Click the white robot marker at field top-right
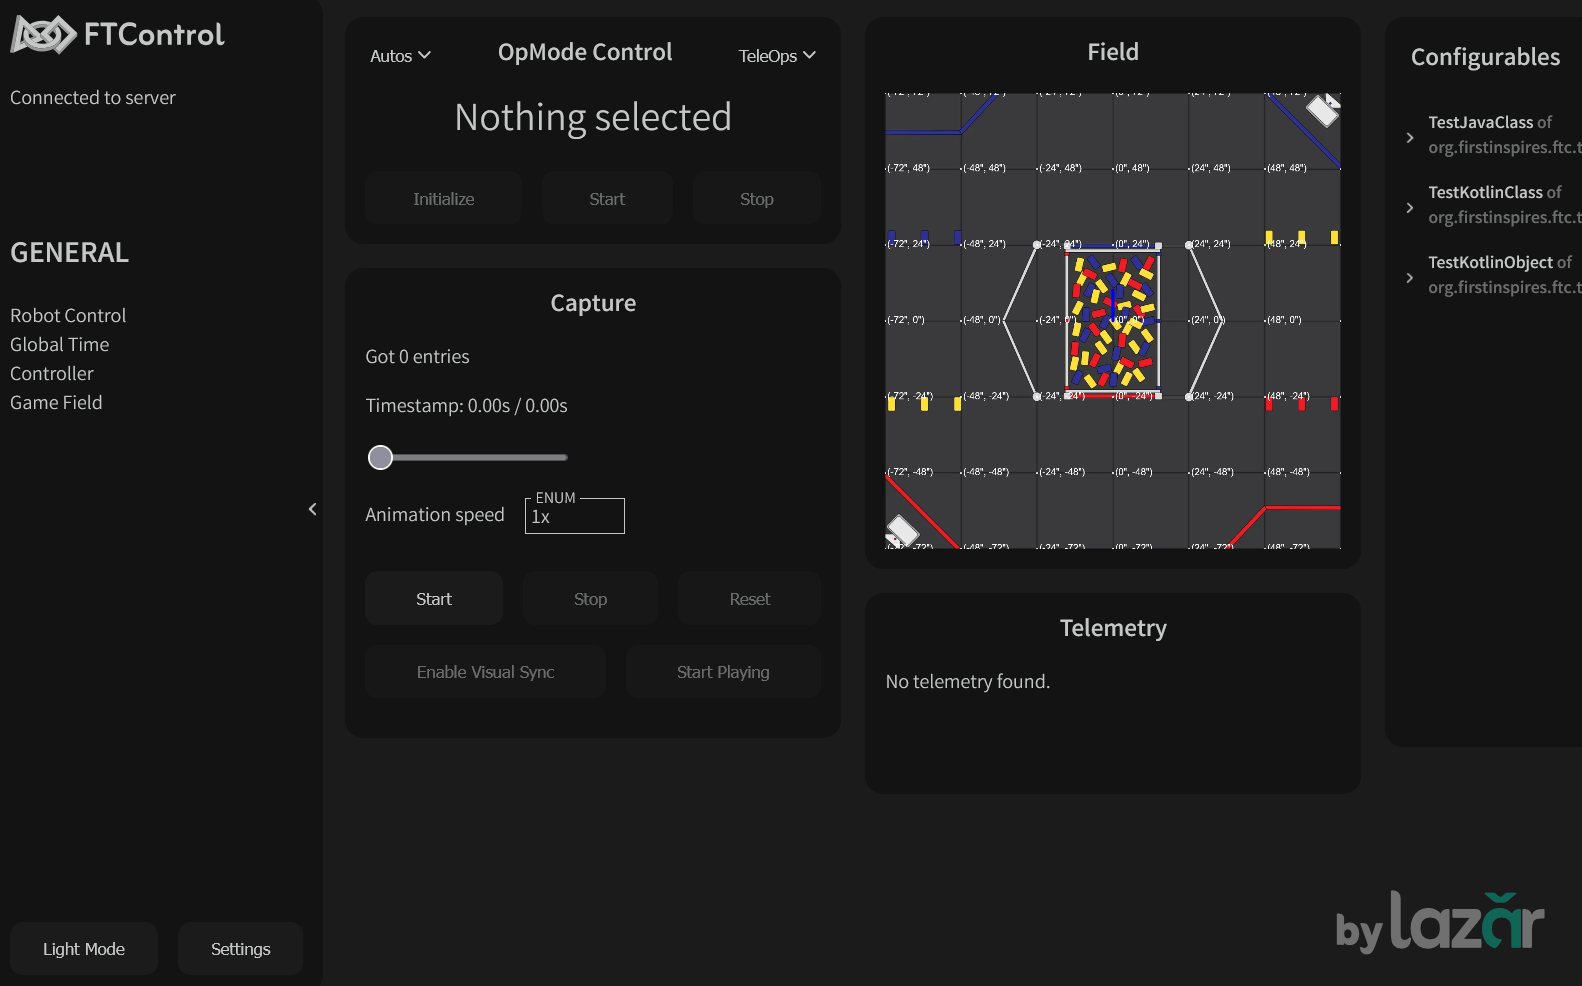This screenshot has width=1582, height=986. point(1323,110)
